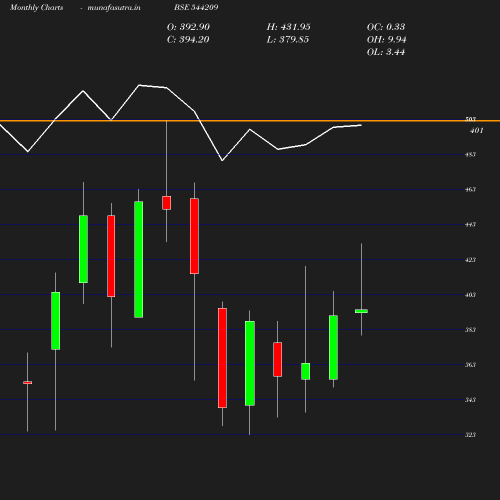
Task: Click the 'OH: 9.94' reading
Action: pos(386,40)
